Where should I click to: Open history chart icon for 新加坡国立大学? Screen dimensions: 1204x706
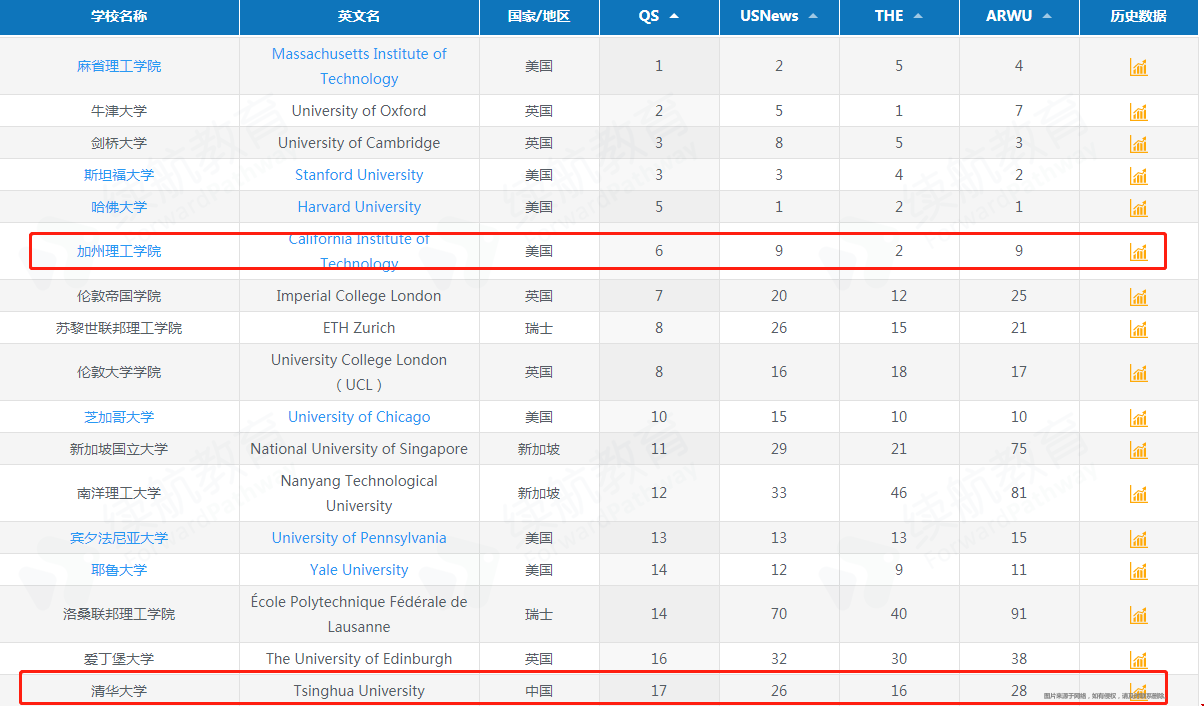(1138, 450)
